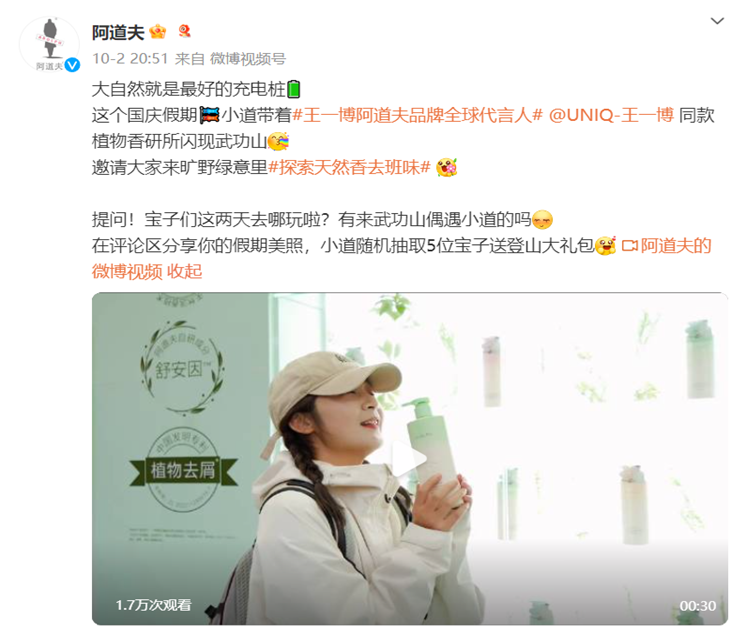The image size is (746, 635).
Task: Play the video with the center play button
Action: pyautogui.click(x=410, y=459)
